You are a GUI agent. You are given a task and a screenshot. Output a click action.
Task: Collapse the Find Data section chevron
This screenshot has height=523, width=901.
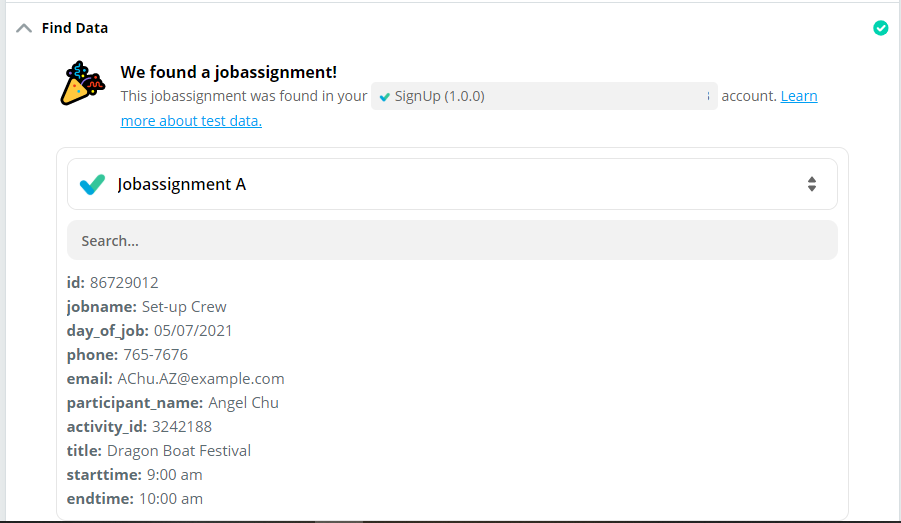point(24,28)
